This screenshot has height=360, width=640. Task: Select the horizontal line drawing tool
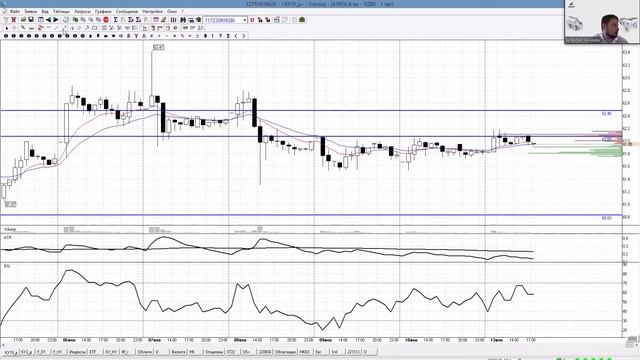click(x=31, y=28)
